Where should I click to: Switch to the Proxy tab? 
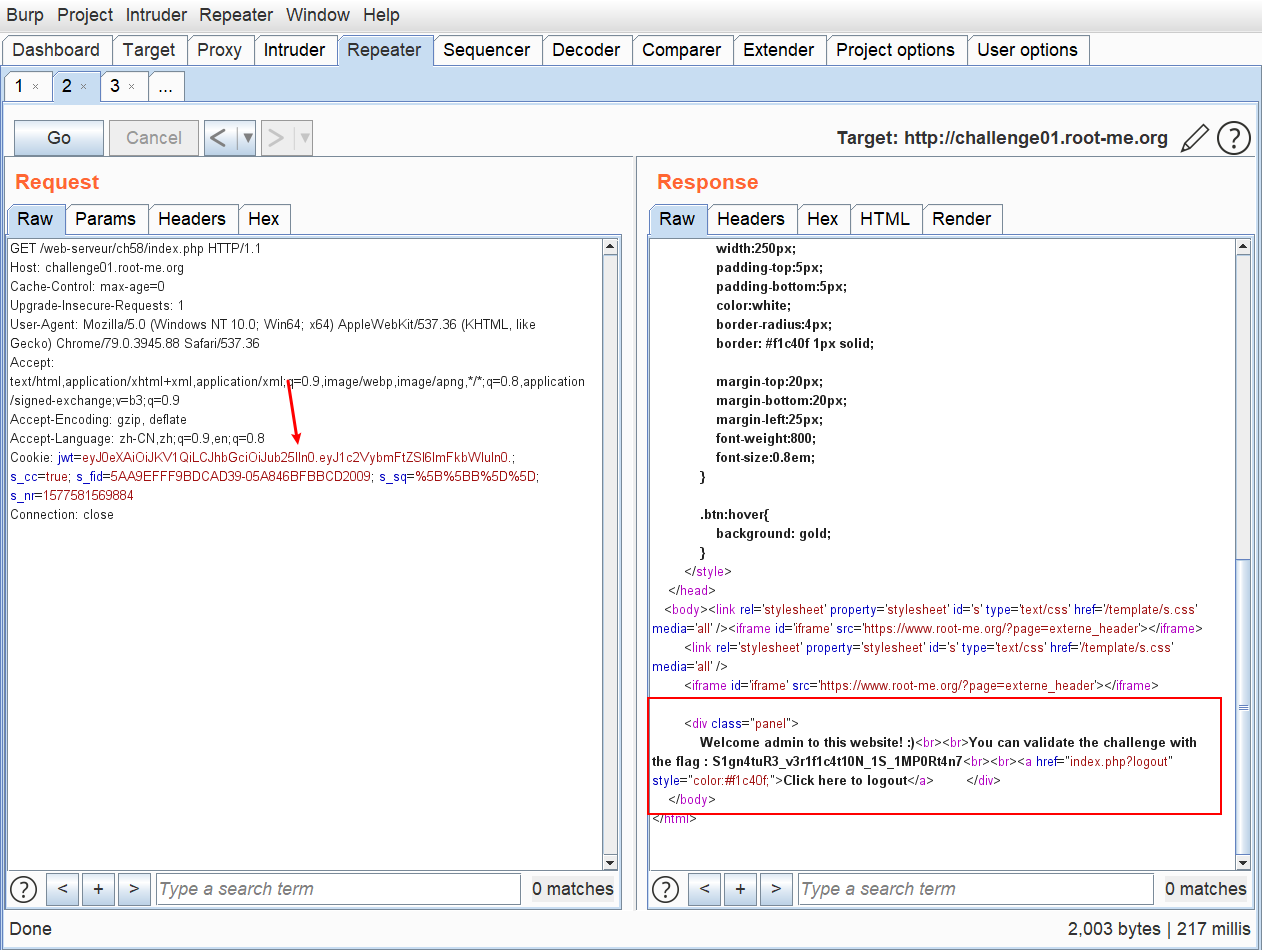(219, 50)
